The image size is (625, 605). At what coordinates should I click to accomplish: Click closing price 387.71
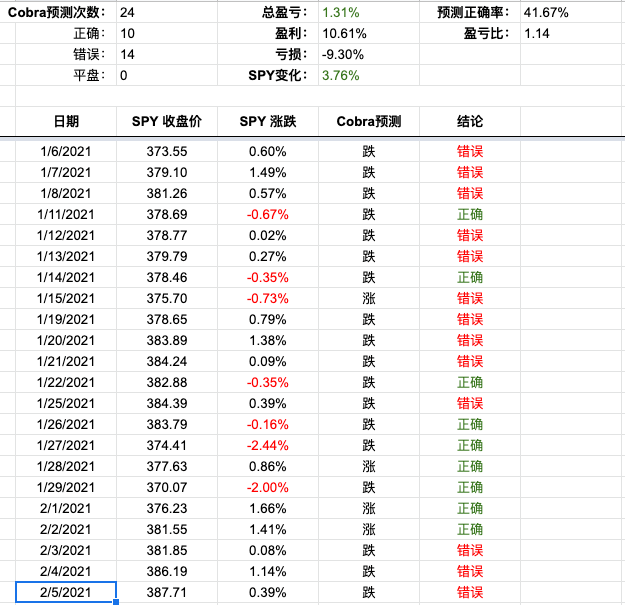[167, 592]
